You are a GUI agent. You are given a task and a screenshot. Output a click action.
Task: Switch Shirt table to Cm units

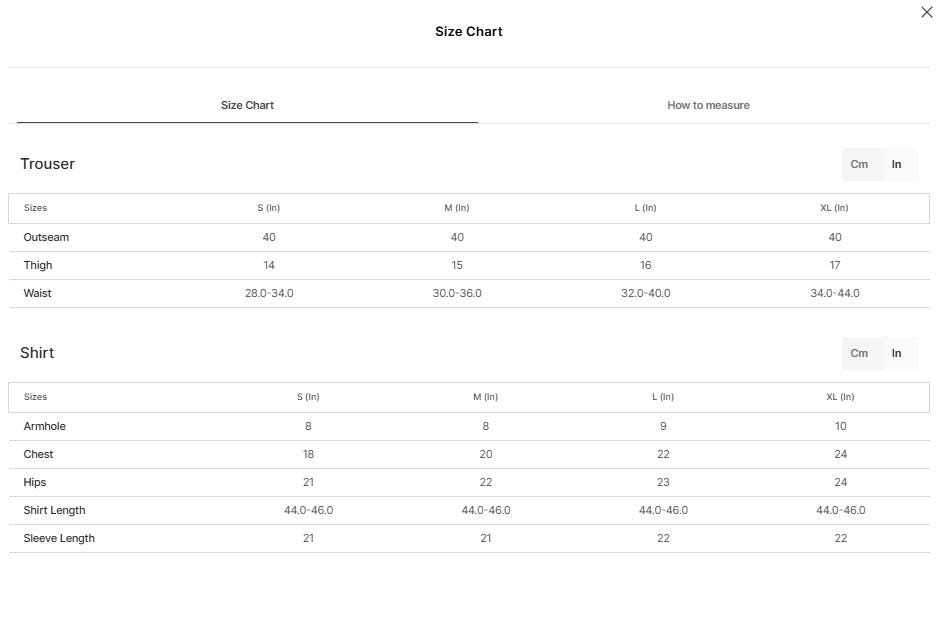point(859,353)
